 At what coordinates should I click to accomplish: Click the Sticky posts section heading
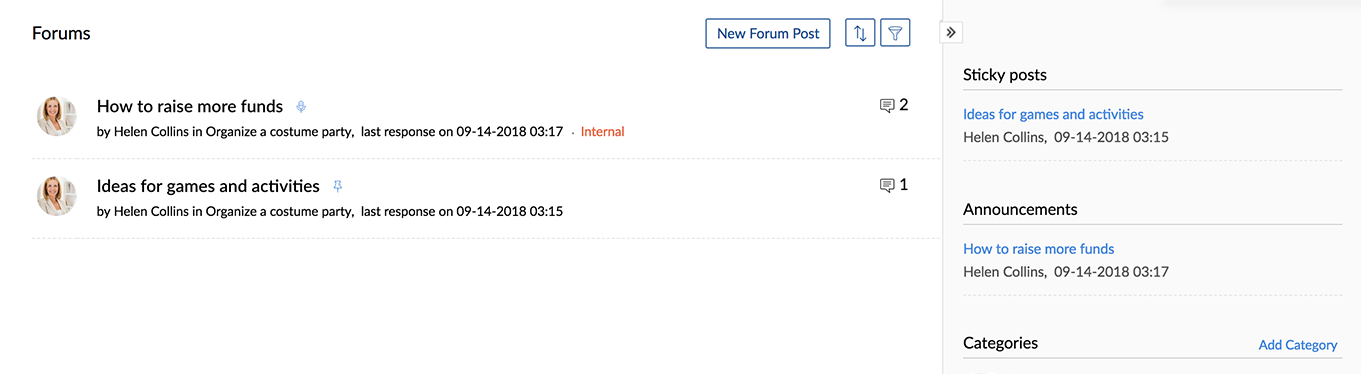[1005, 75]
